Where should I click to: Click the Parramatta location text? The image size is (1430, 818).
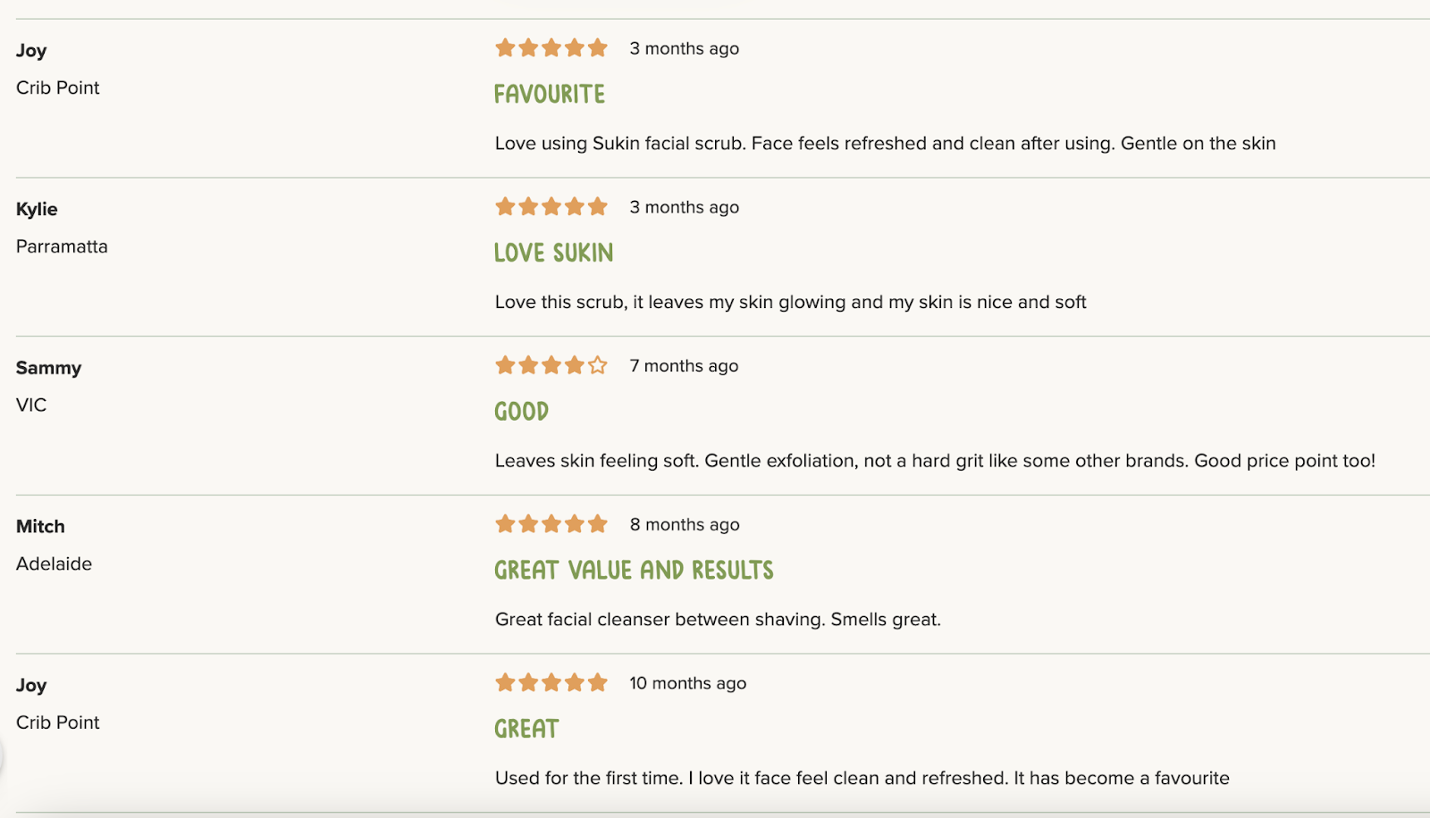click(x=62, y=247)
